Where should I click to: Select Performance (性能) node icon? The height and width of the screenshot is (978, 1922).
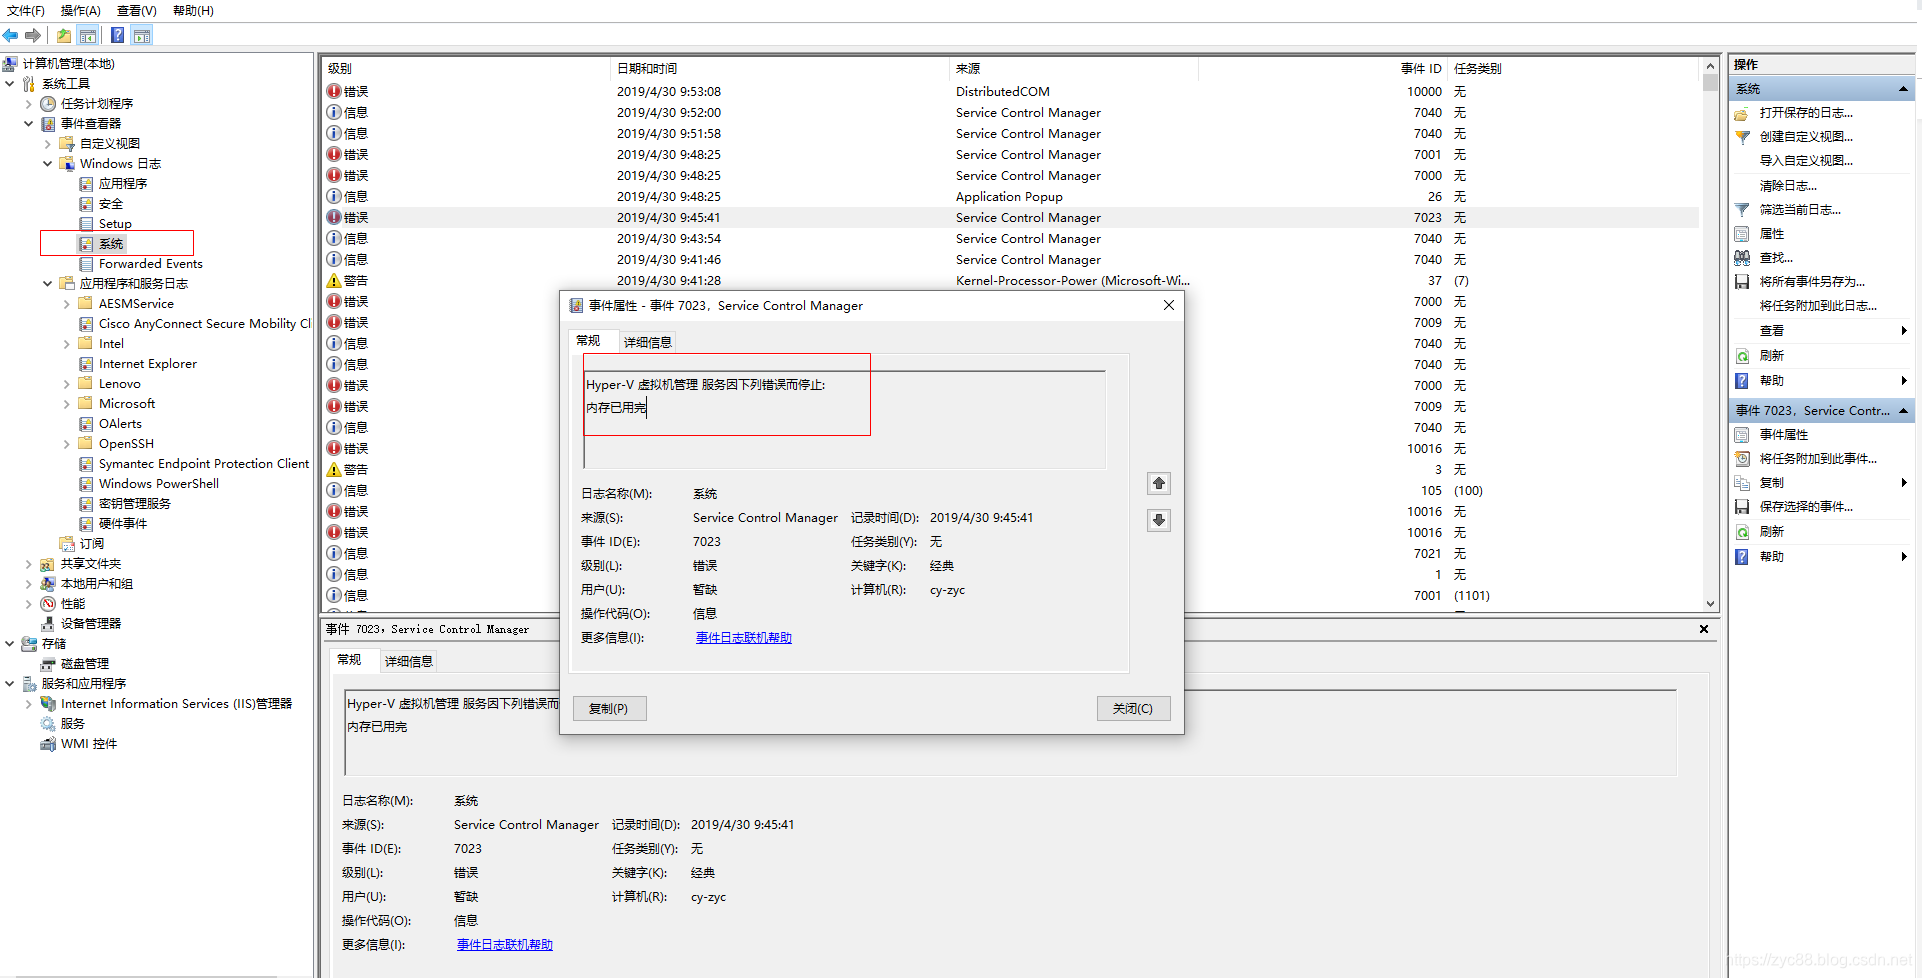(48, 604)
